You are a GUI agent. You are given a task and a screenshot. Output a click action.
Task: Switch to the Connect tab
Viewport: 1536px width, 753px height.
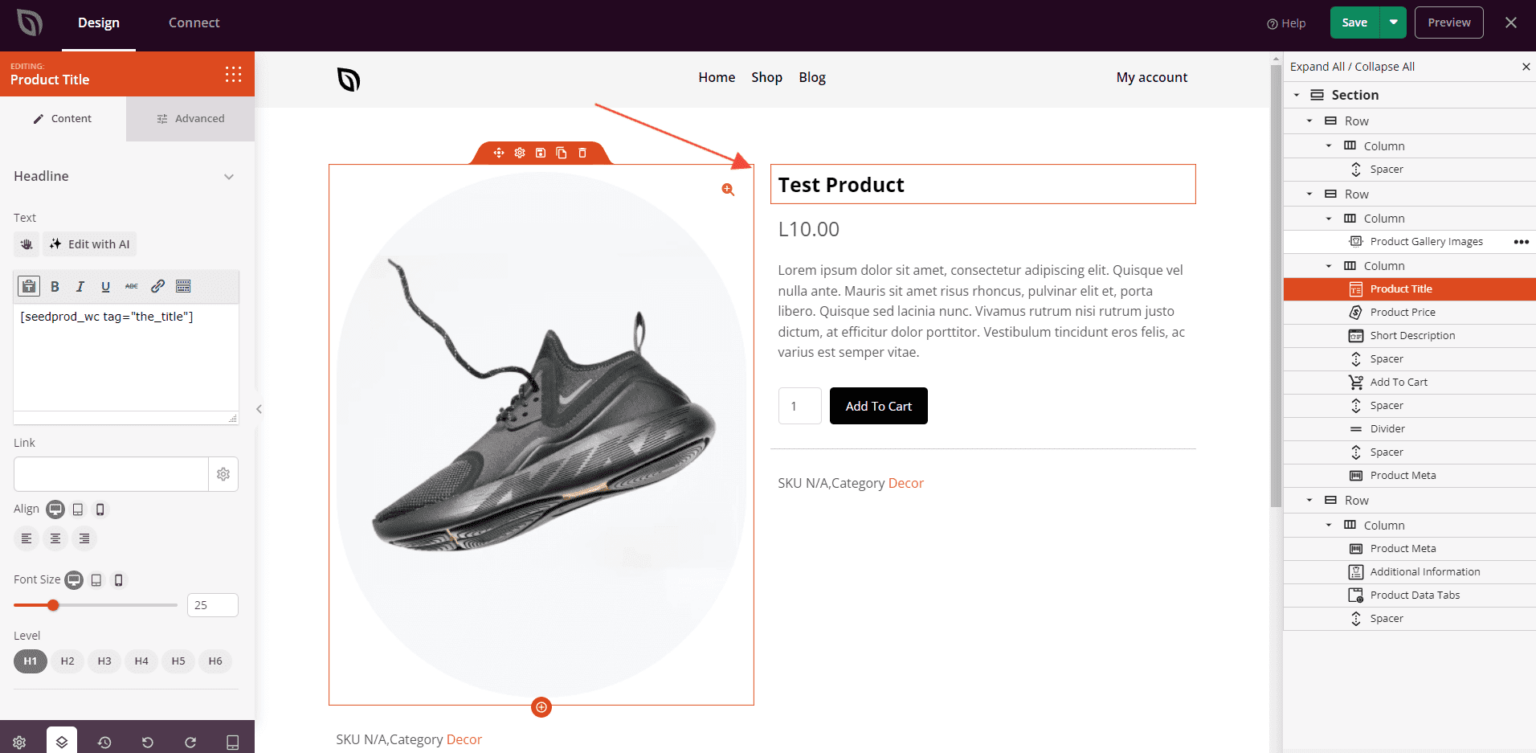pos(193,22)
